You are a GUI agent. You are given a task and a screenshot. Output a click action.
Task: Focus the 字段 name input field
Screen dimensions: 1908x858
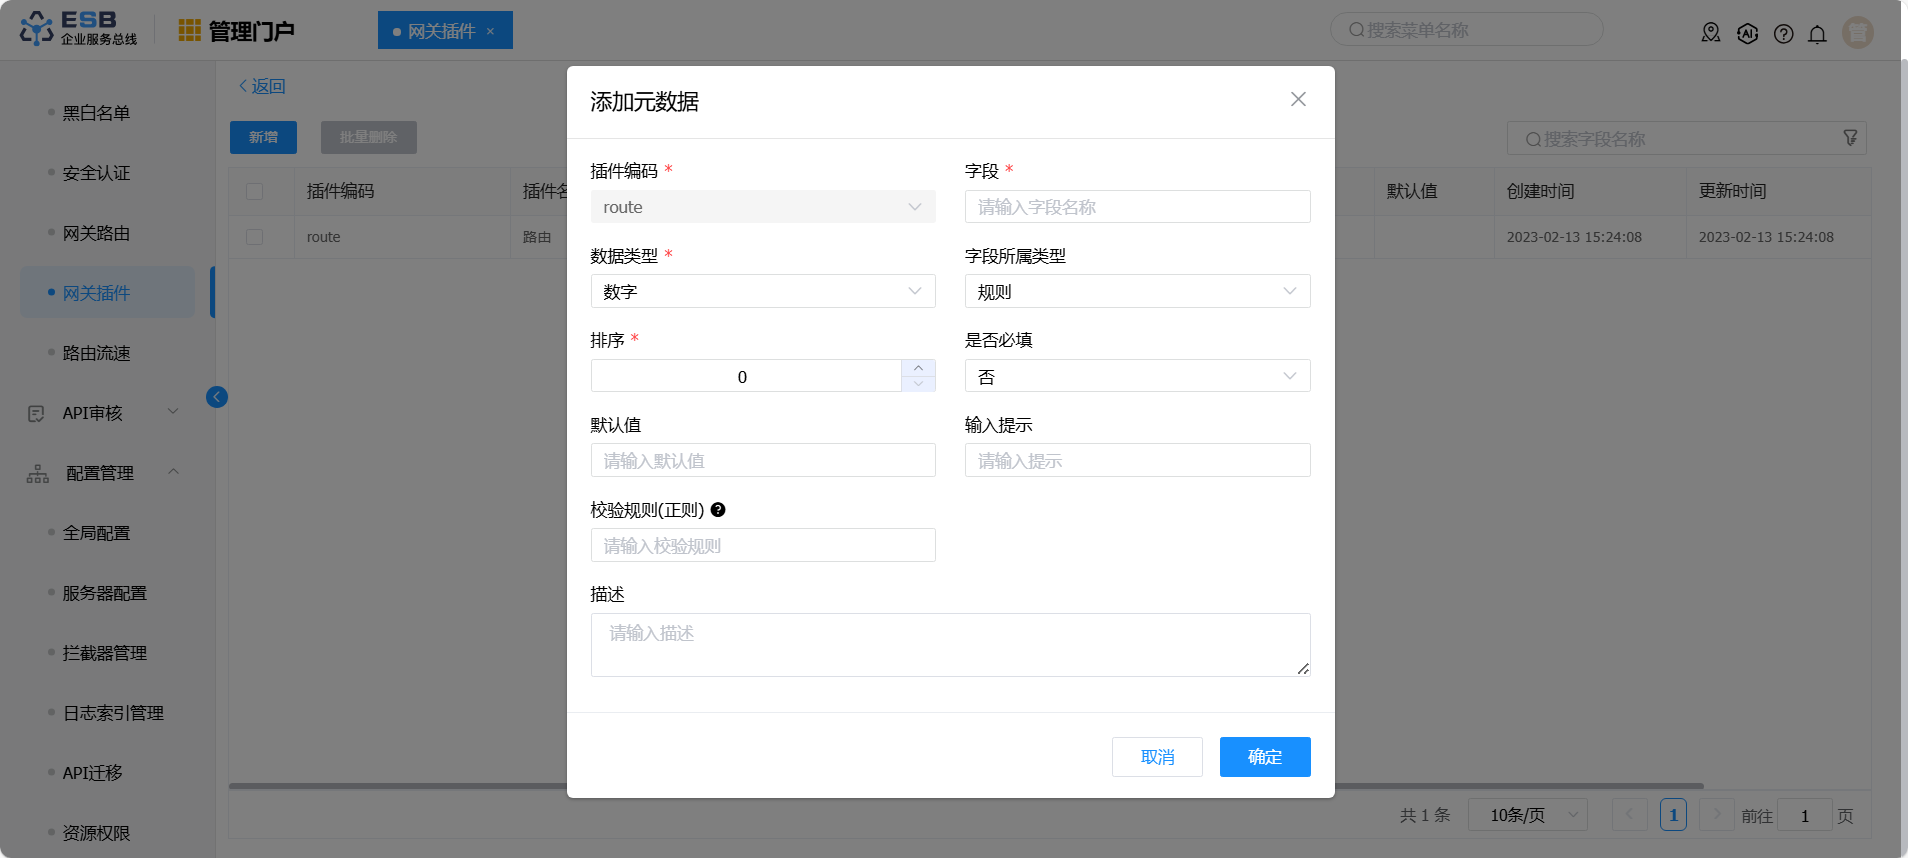pos(1138,207)
